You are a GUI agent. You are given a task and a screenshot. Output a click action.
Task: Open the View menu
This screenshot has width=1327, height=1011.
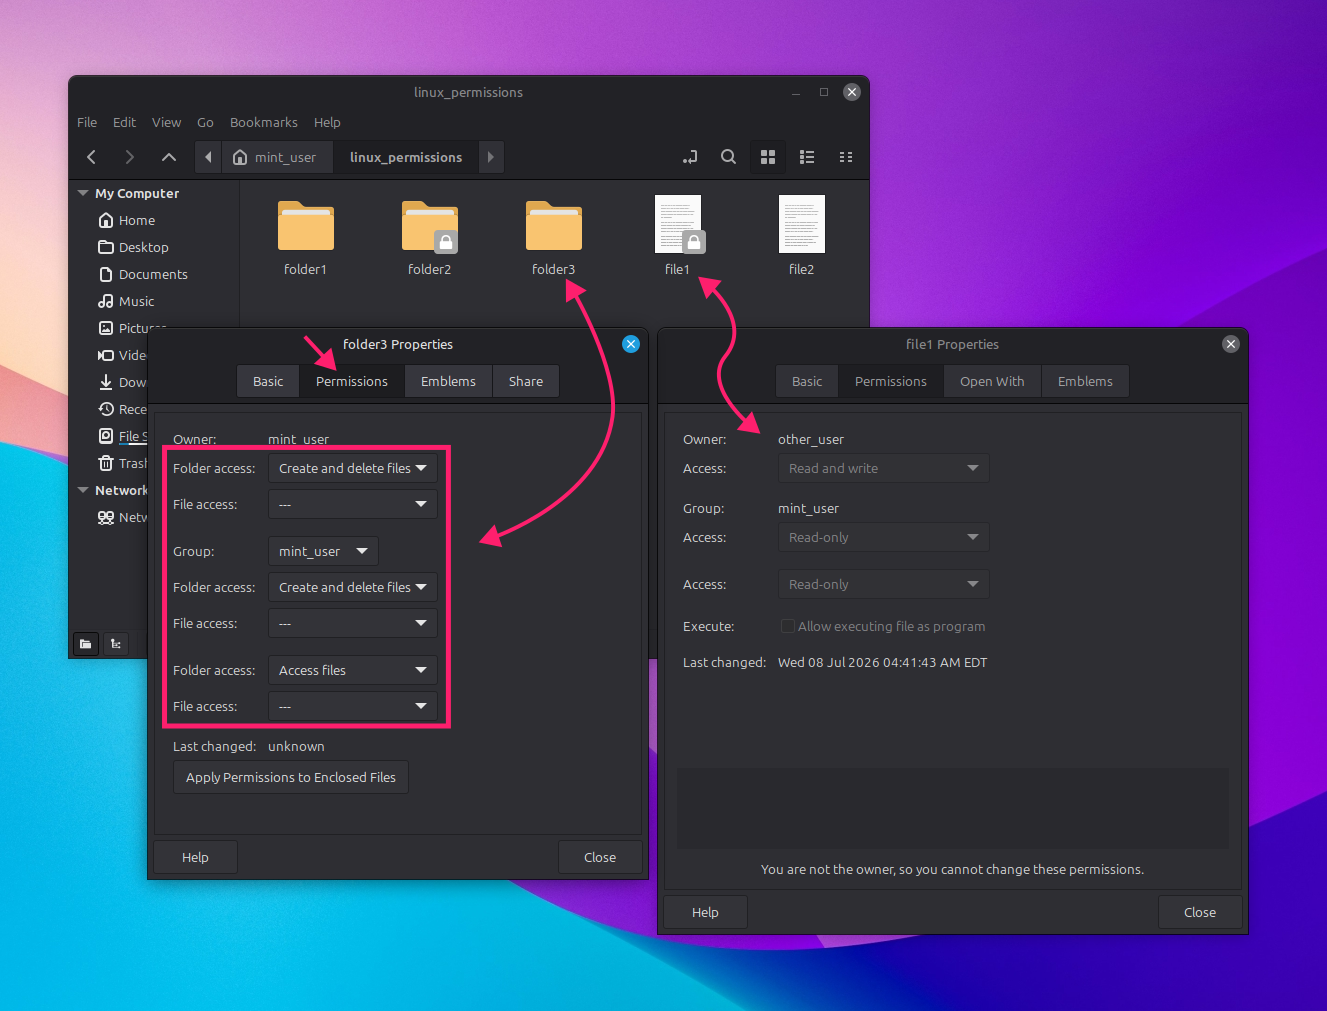166,122
